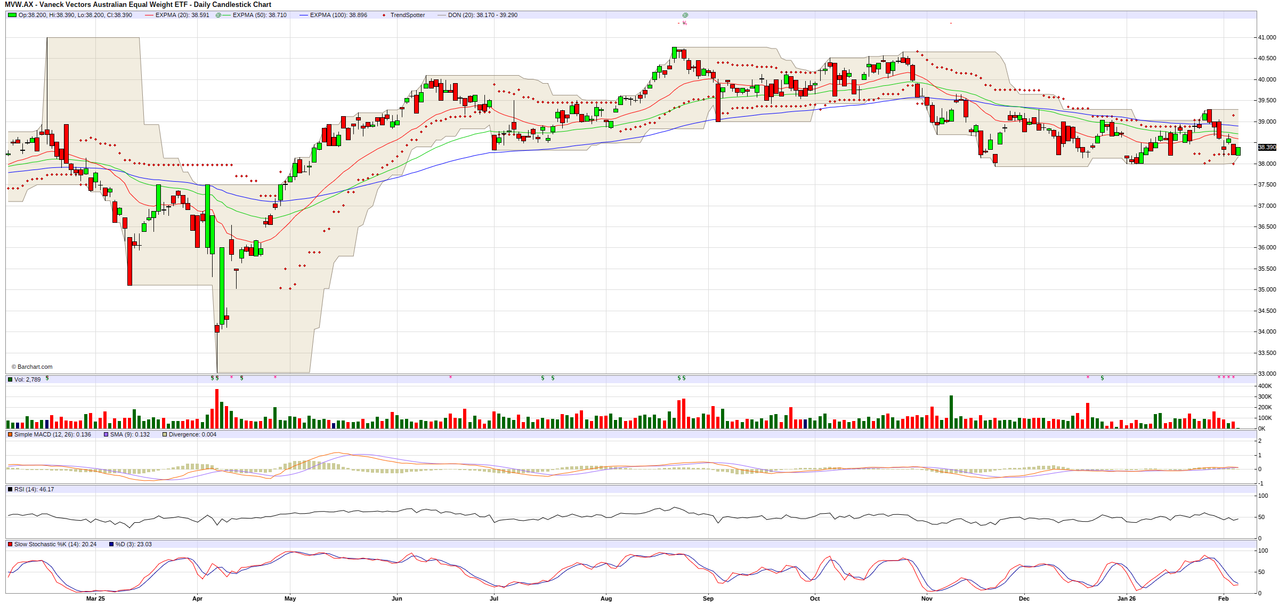The image size is (1279, 615).
Task: Click the current price tag 38.390 on axis
Action: click(x=1266, y=147)
